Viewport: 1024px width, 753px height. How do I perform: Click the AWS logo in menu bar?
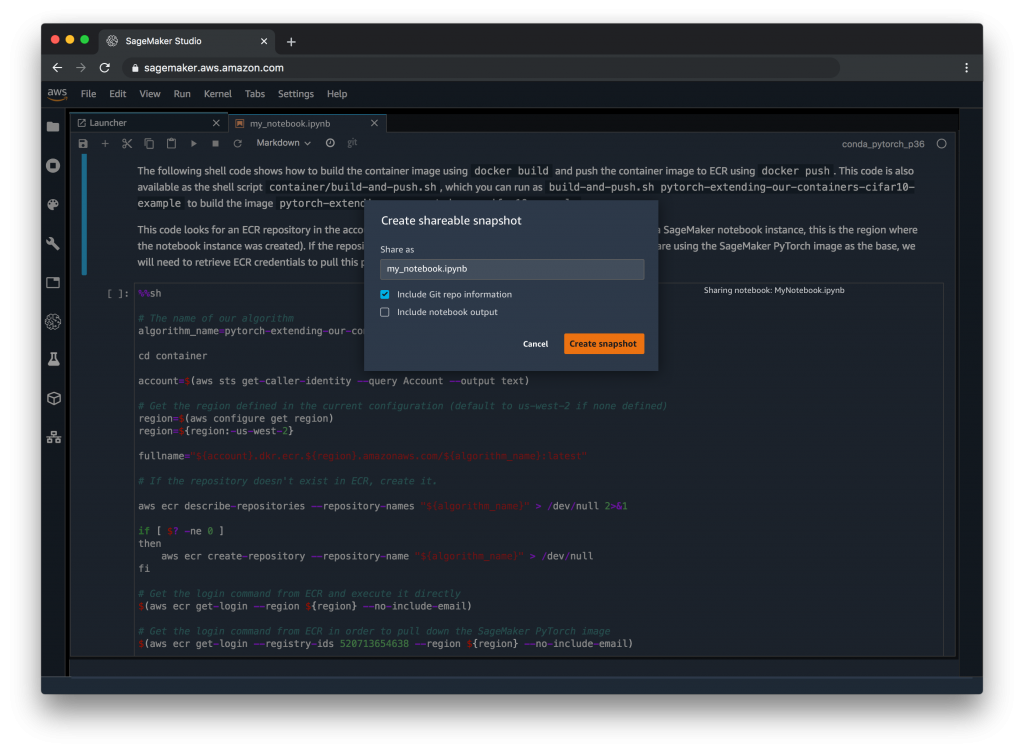(57, 94)
